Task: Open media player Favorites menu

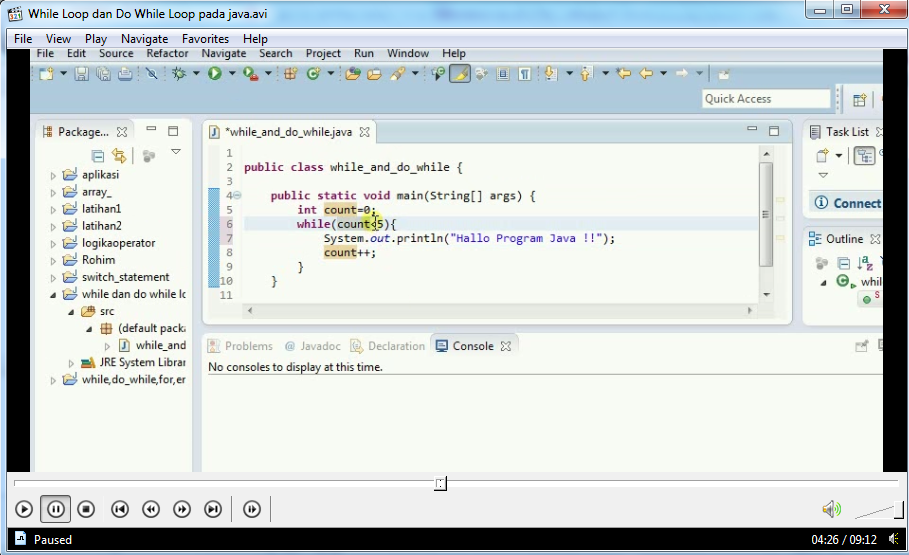Action: [x=205, y=39]
